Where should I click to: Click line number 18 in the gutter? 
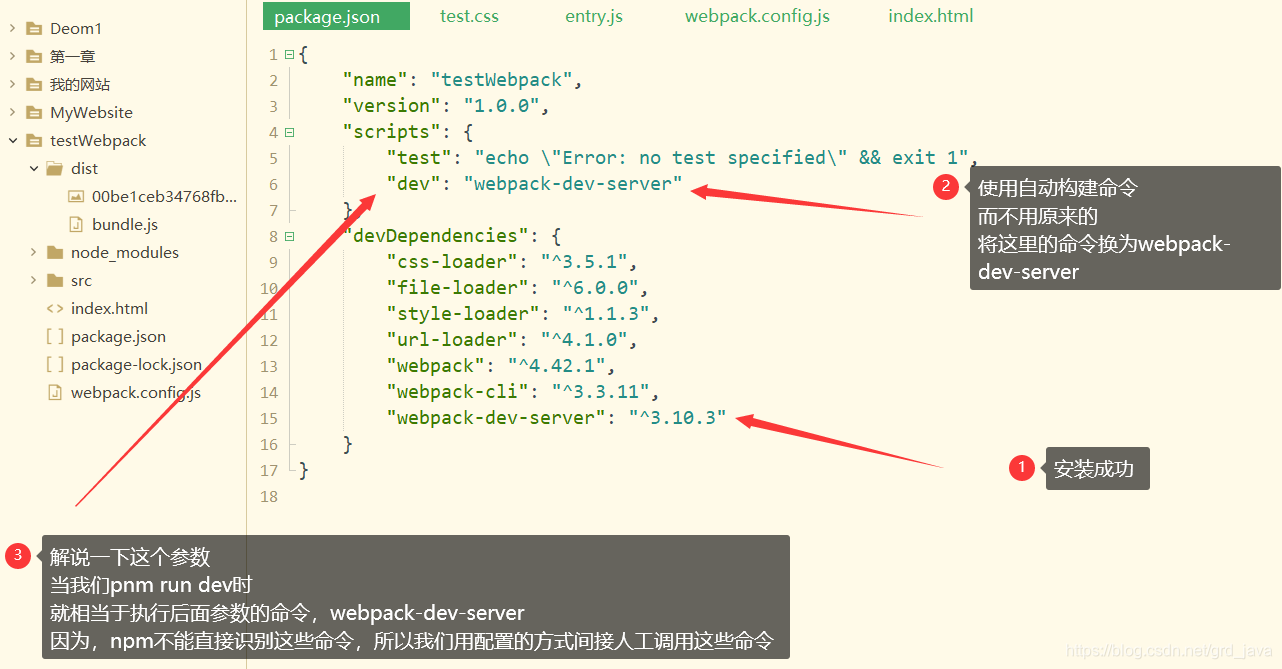click(x=268, y=496)
